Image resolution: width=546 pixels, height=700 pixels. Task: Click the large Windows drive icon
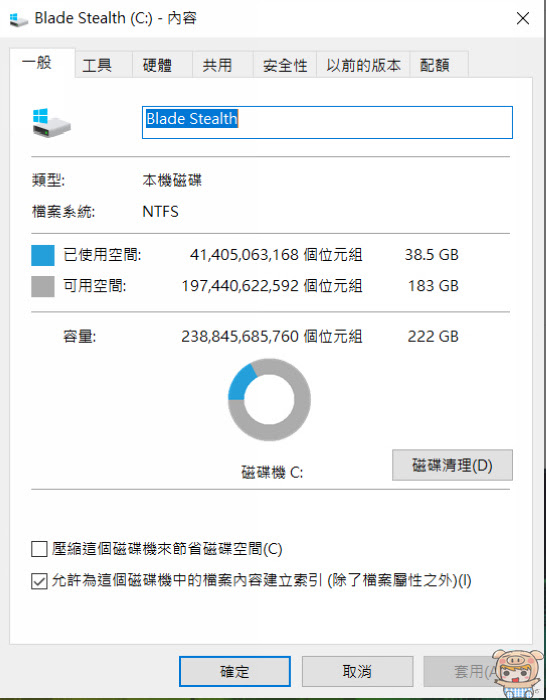(x=51, y=122)
